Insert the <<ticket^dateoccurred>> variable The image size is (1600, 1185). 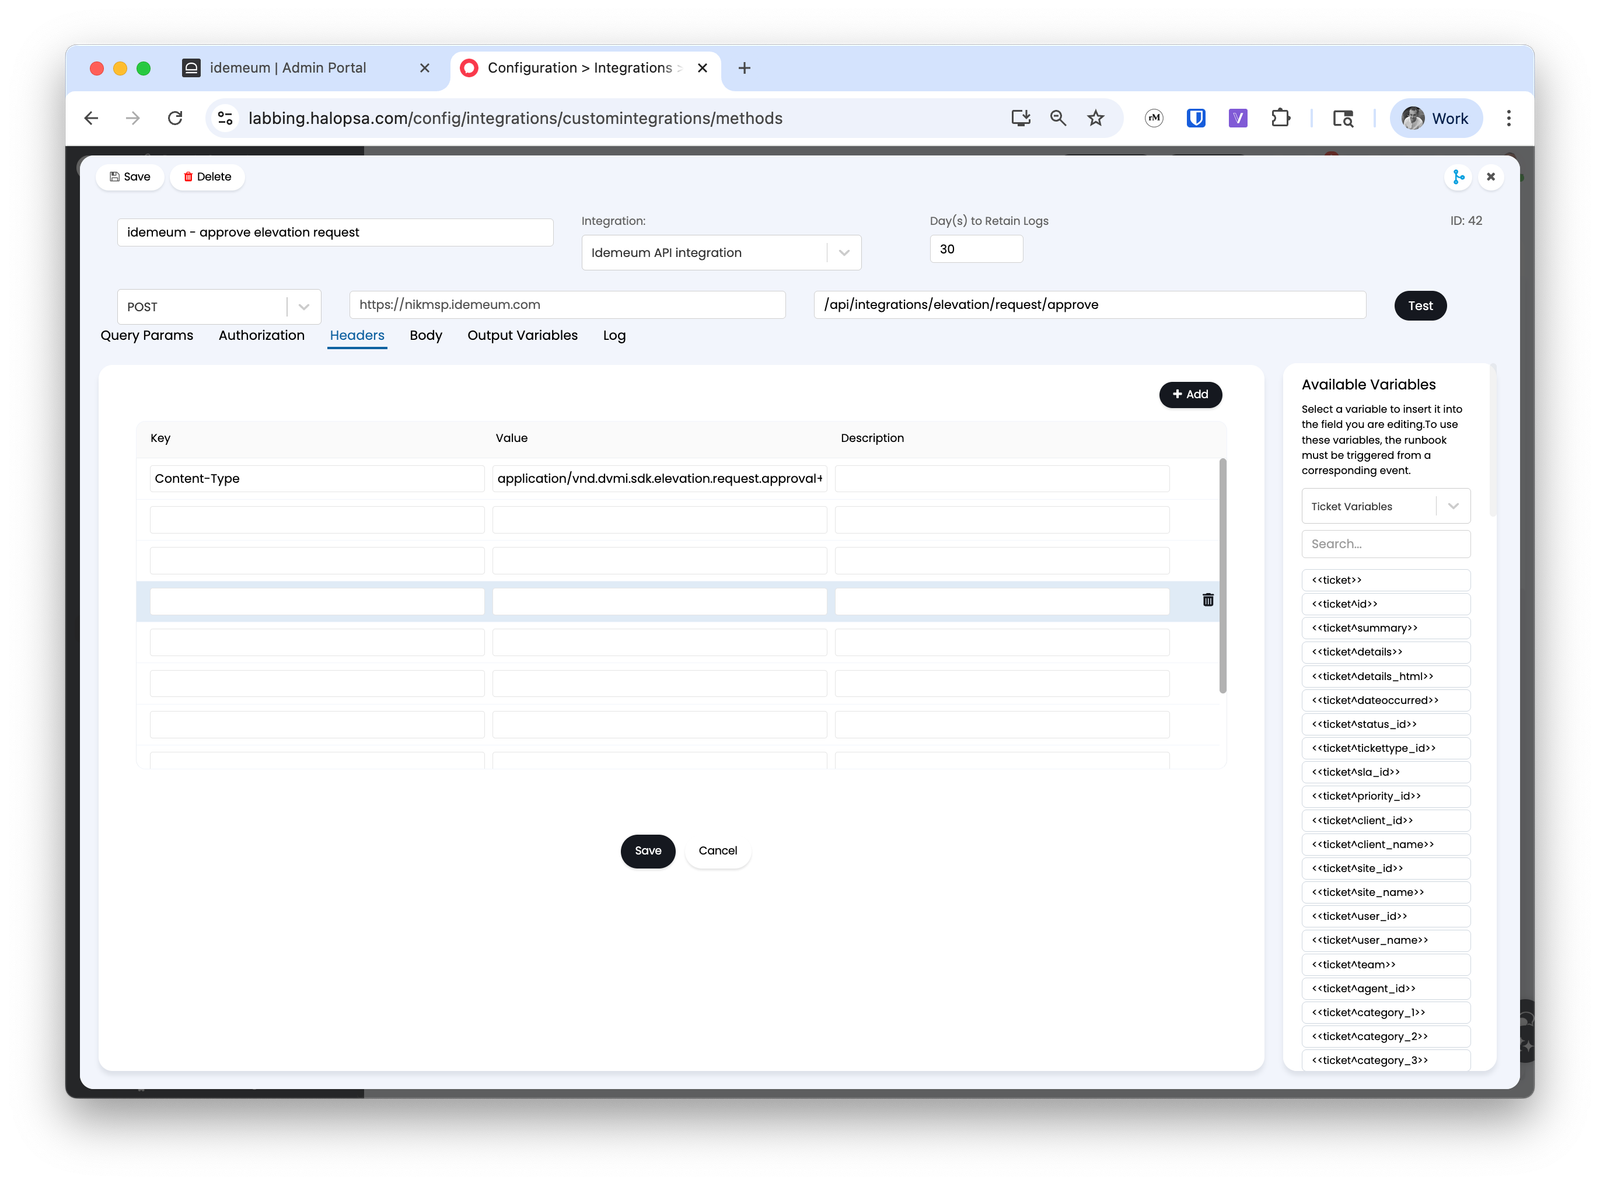pyautogui.click(x=1386, y=700)
